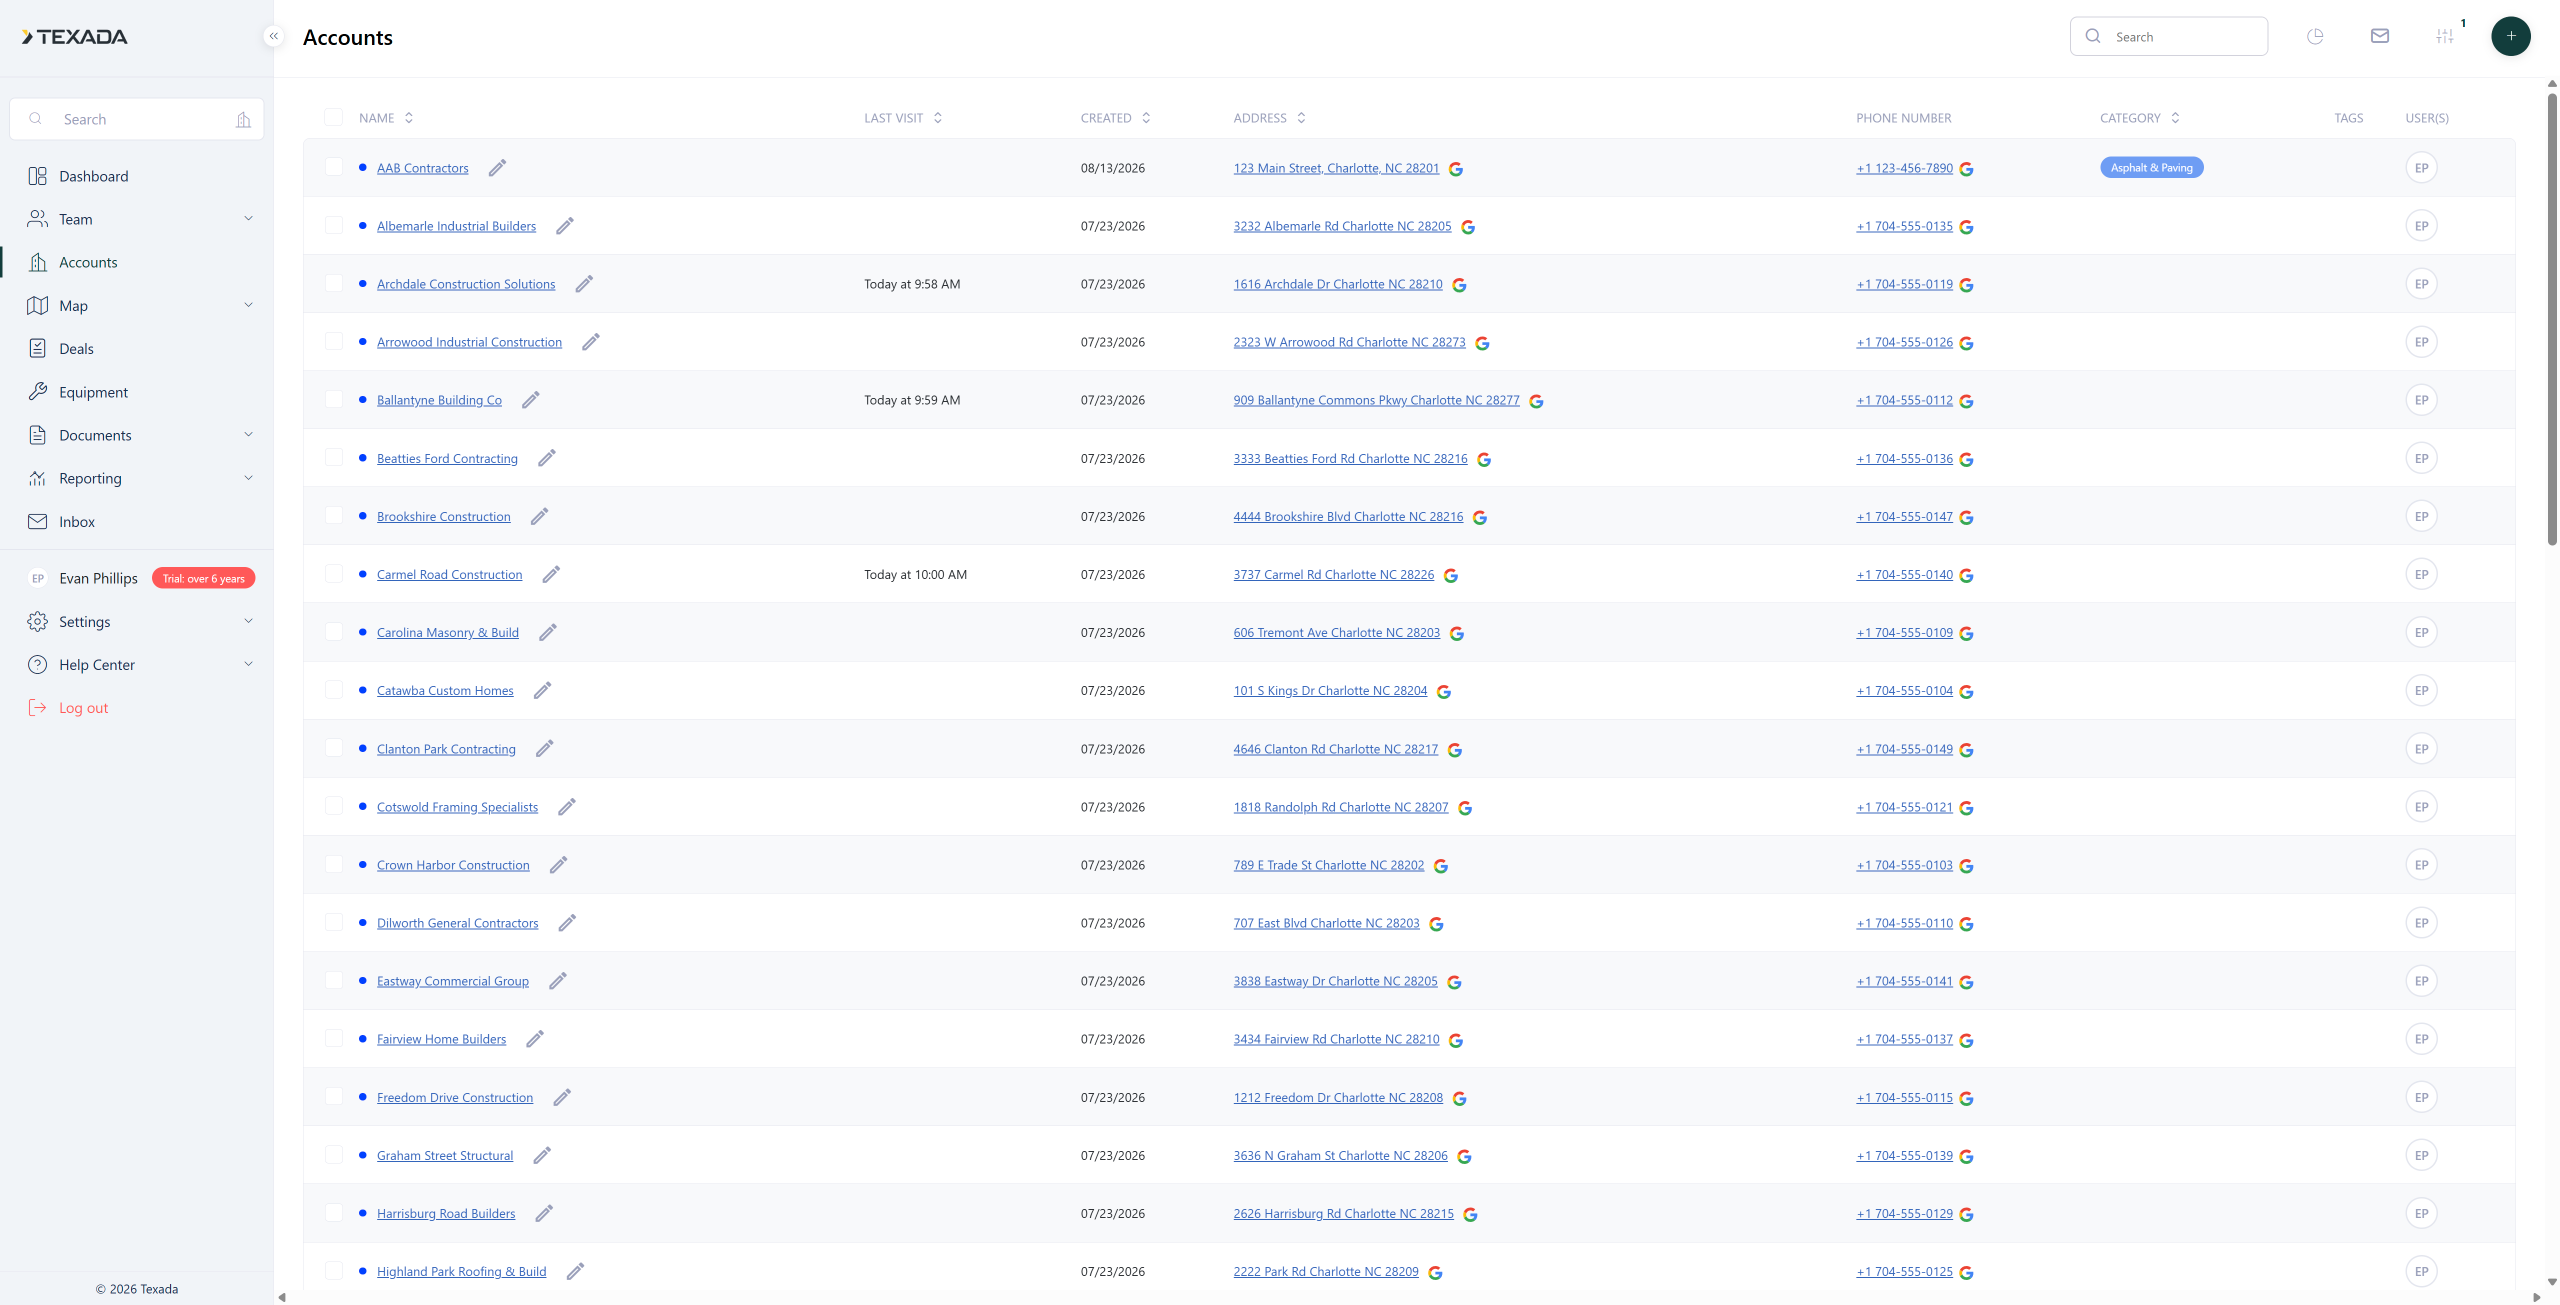Toggle the select-all checkbox in table header

(x=333, y=117)
